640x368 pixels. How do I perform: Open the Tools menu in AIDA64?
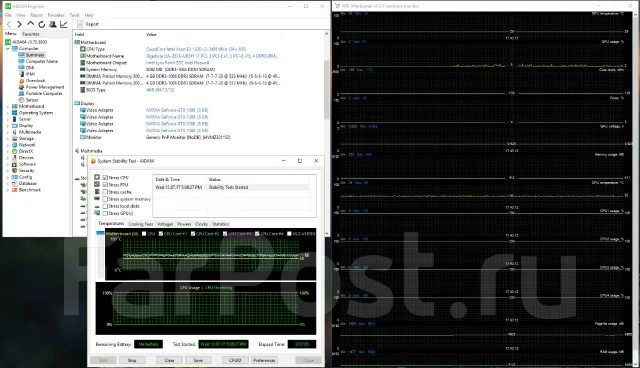tap(74, 15)
